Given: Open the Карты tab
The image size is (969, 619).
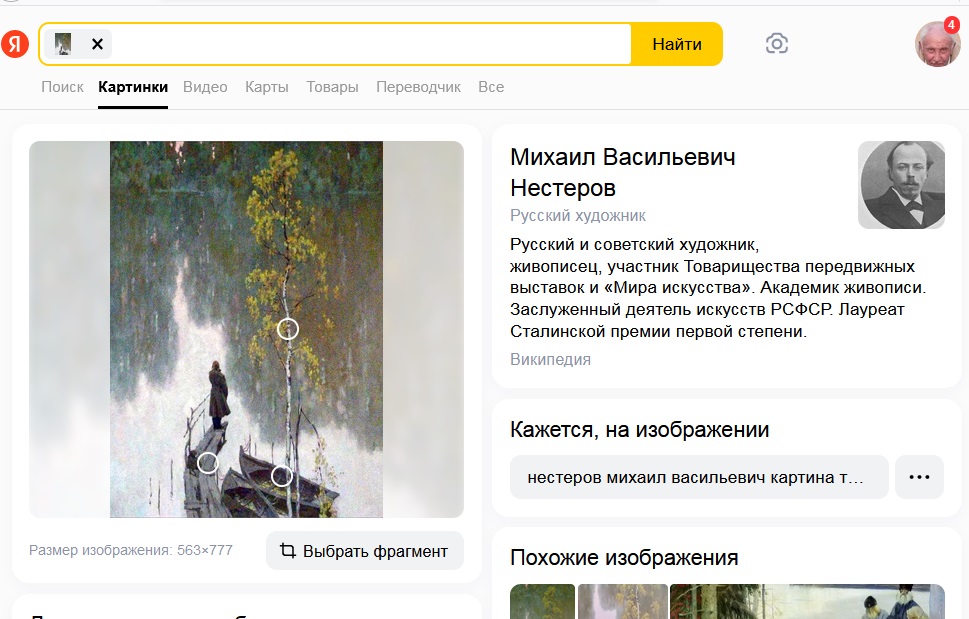Looking at the screenshot, I should tap(267, 87).
